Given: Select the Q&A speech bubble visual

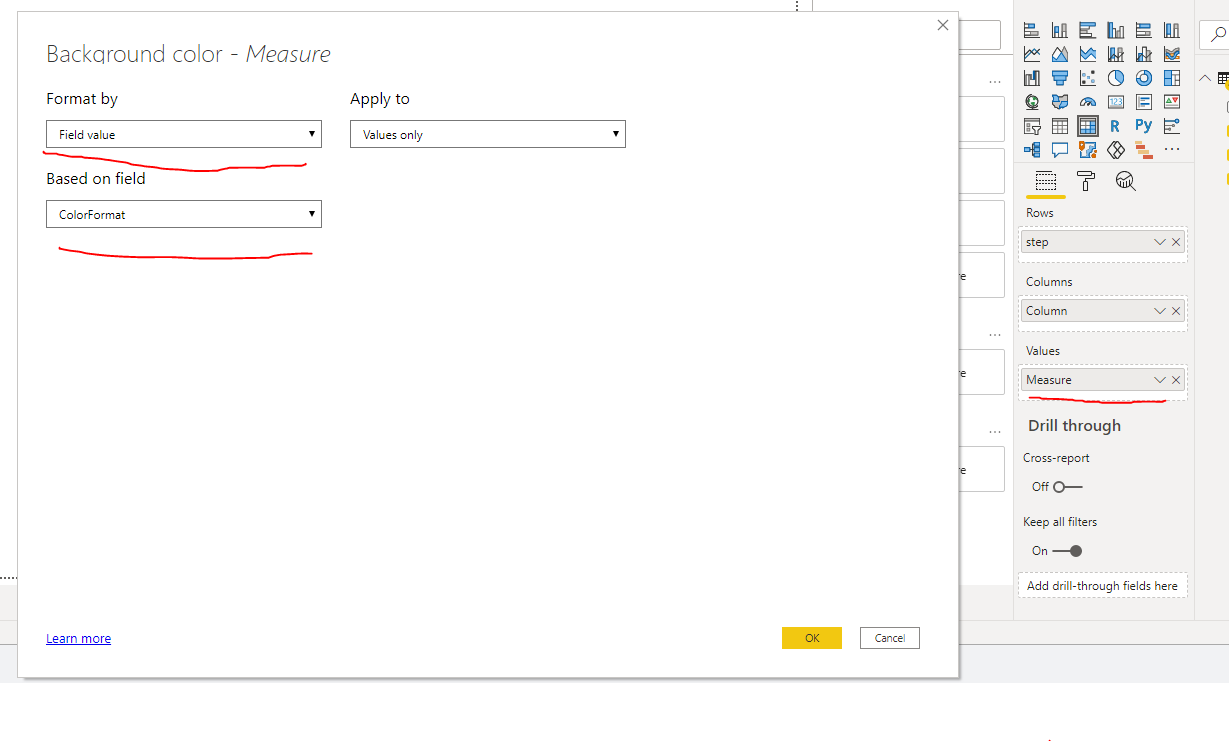Looking at the screenshot, I should point(1060,149).
